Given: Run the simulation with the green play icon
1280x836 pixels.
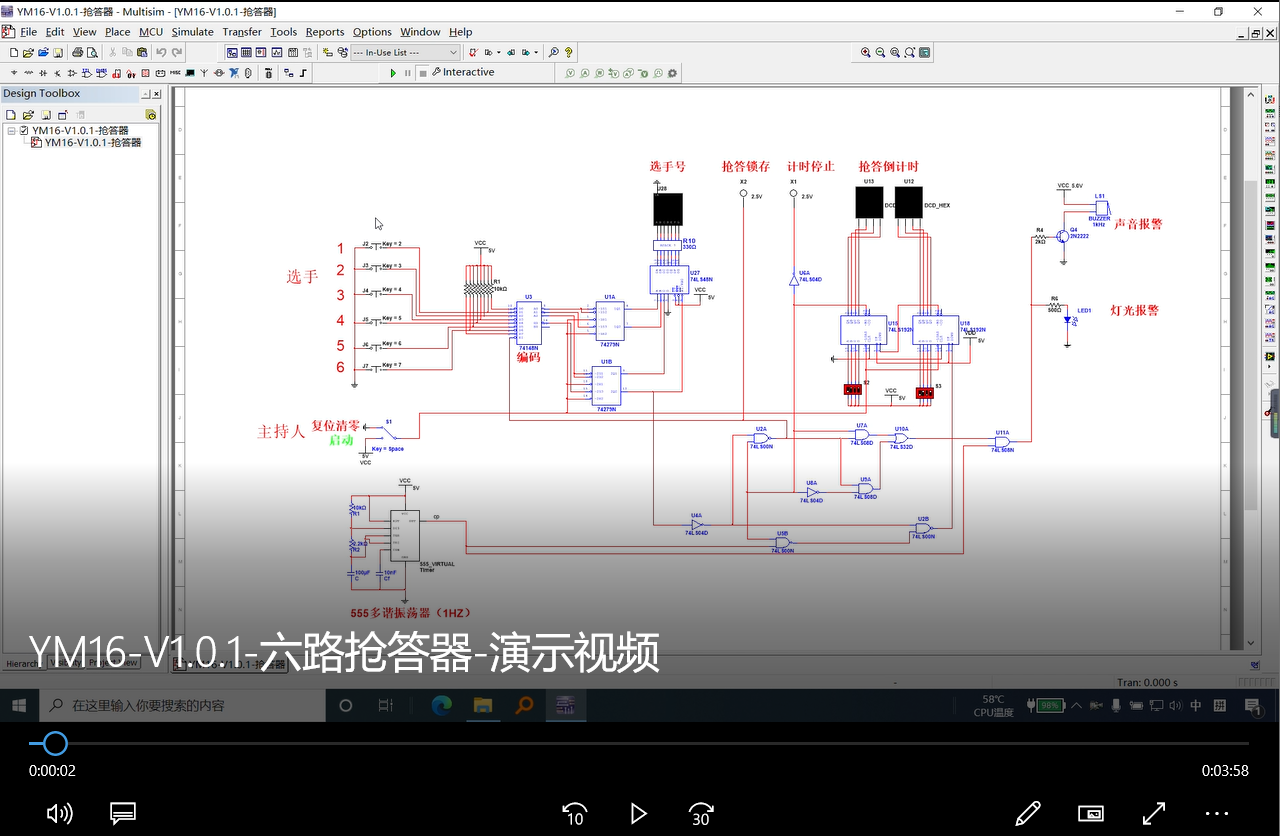Looking at the screenshot, I should pyautogui.click(x=393, y=71).
